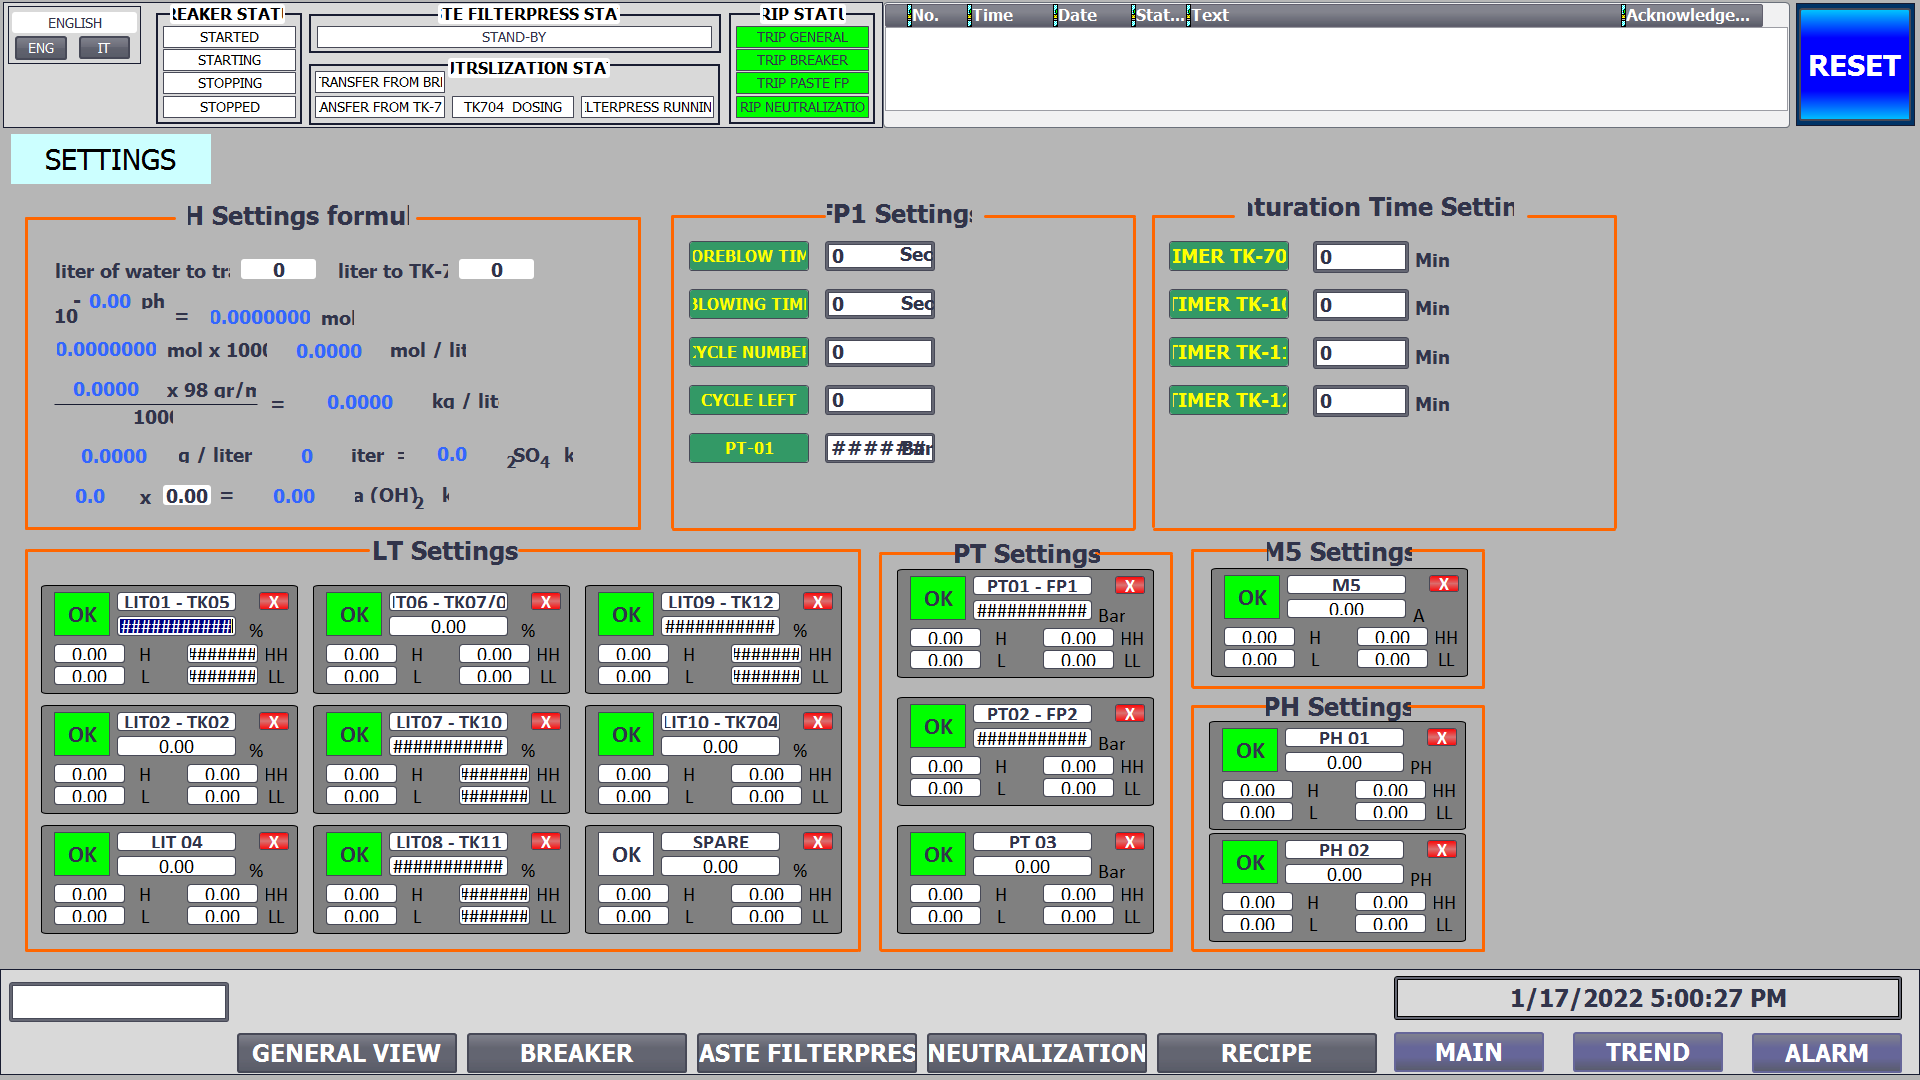
Task: Click red X on LIT09 - TK12
Action: pos(818,602)
